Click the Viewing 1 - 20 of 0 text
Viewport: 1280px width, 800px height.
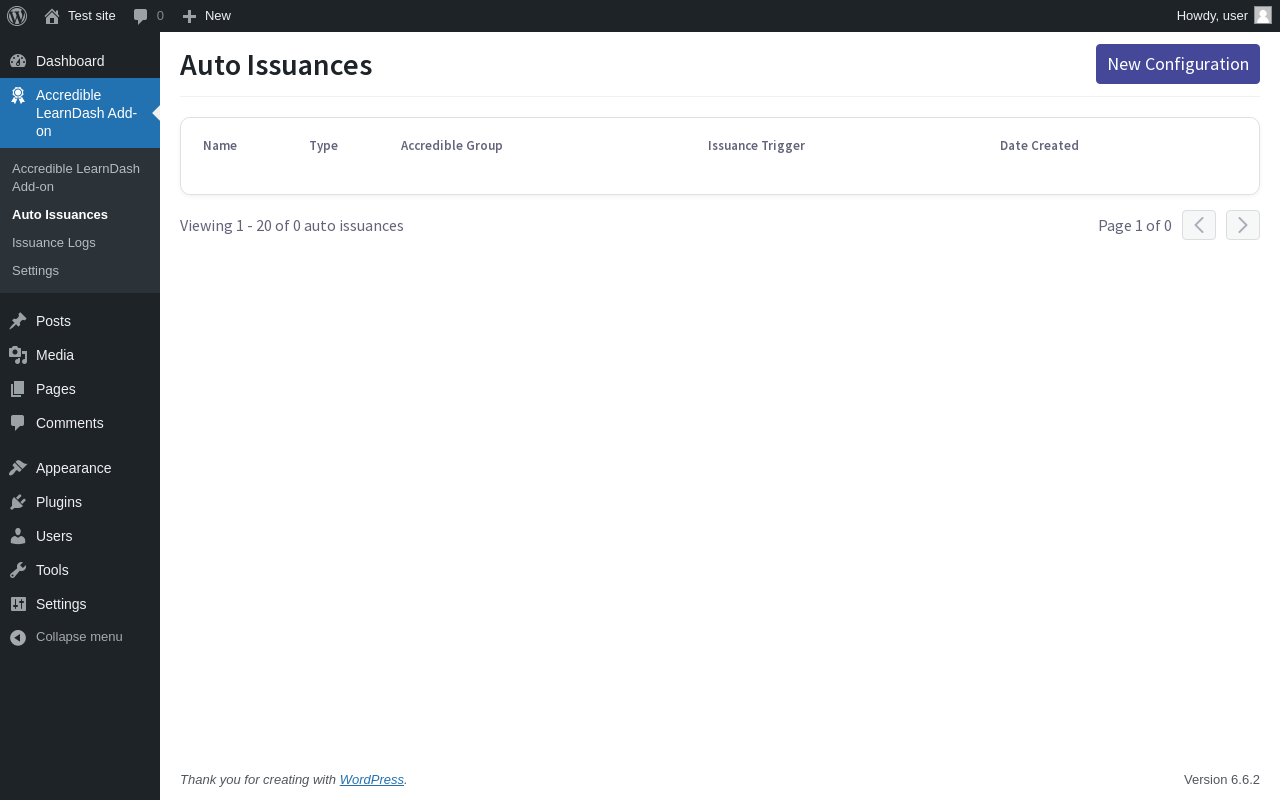point(292,226)
